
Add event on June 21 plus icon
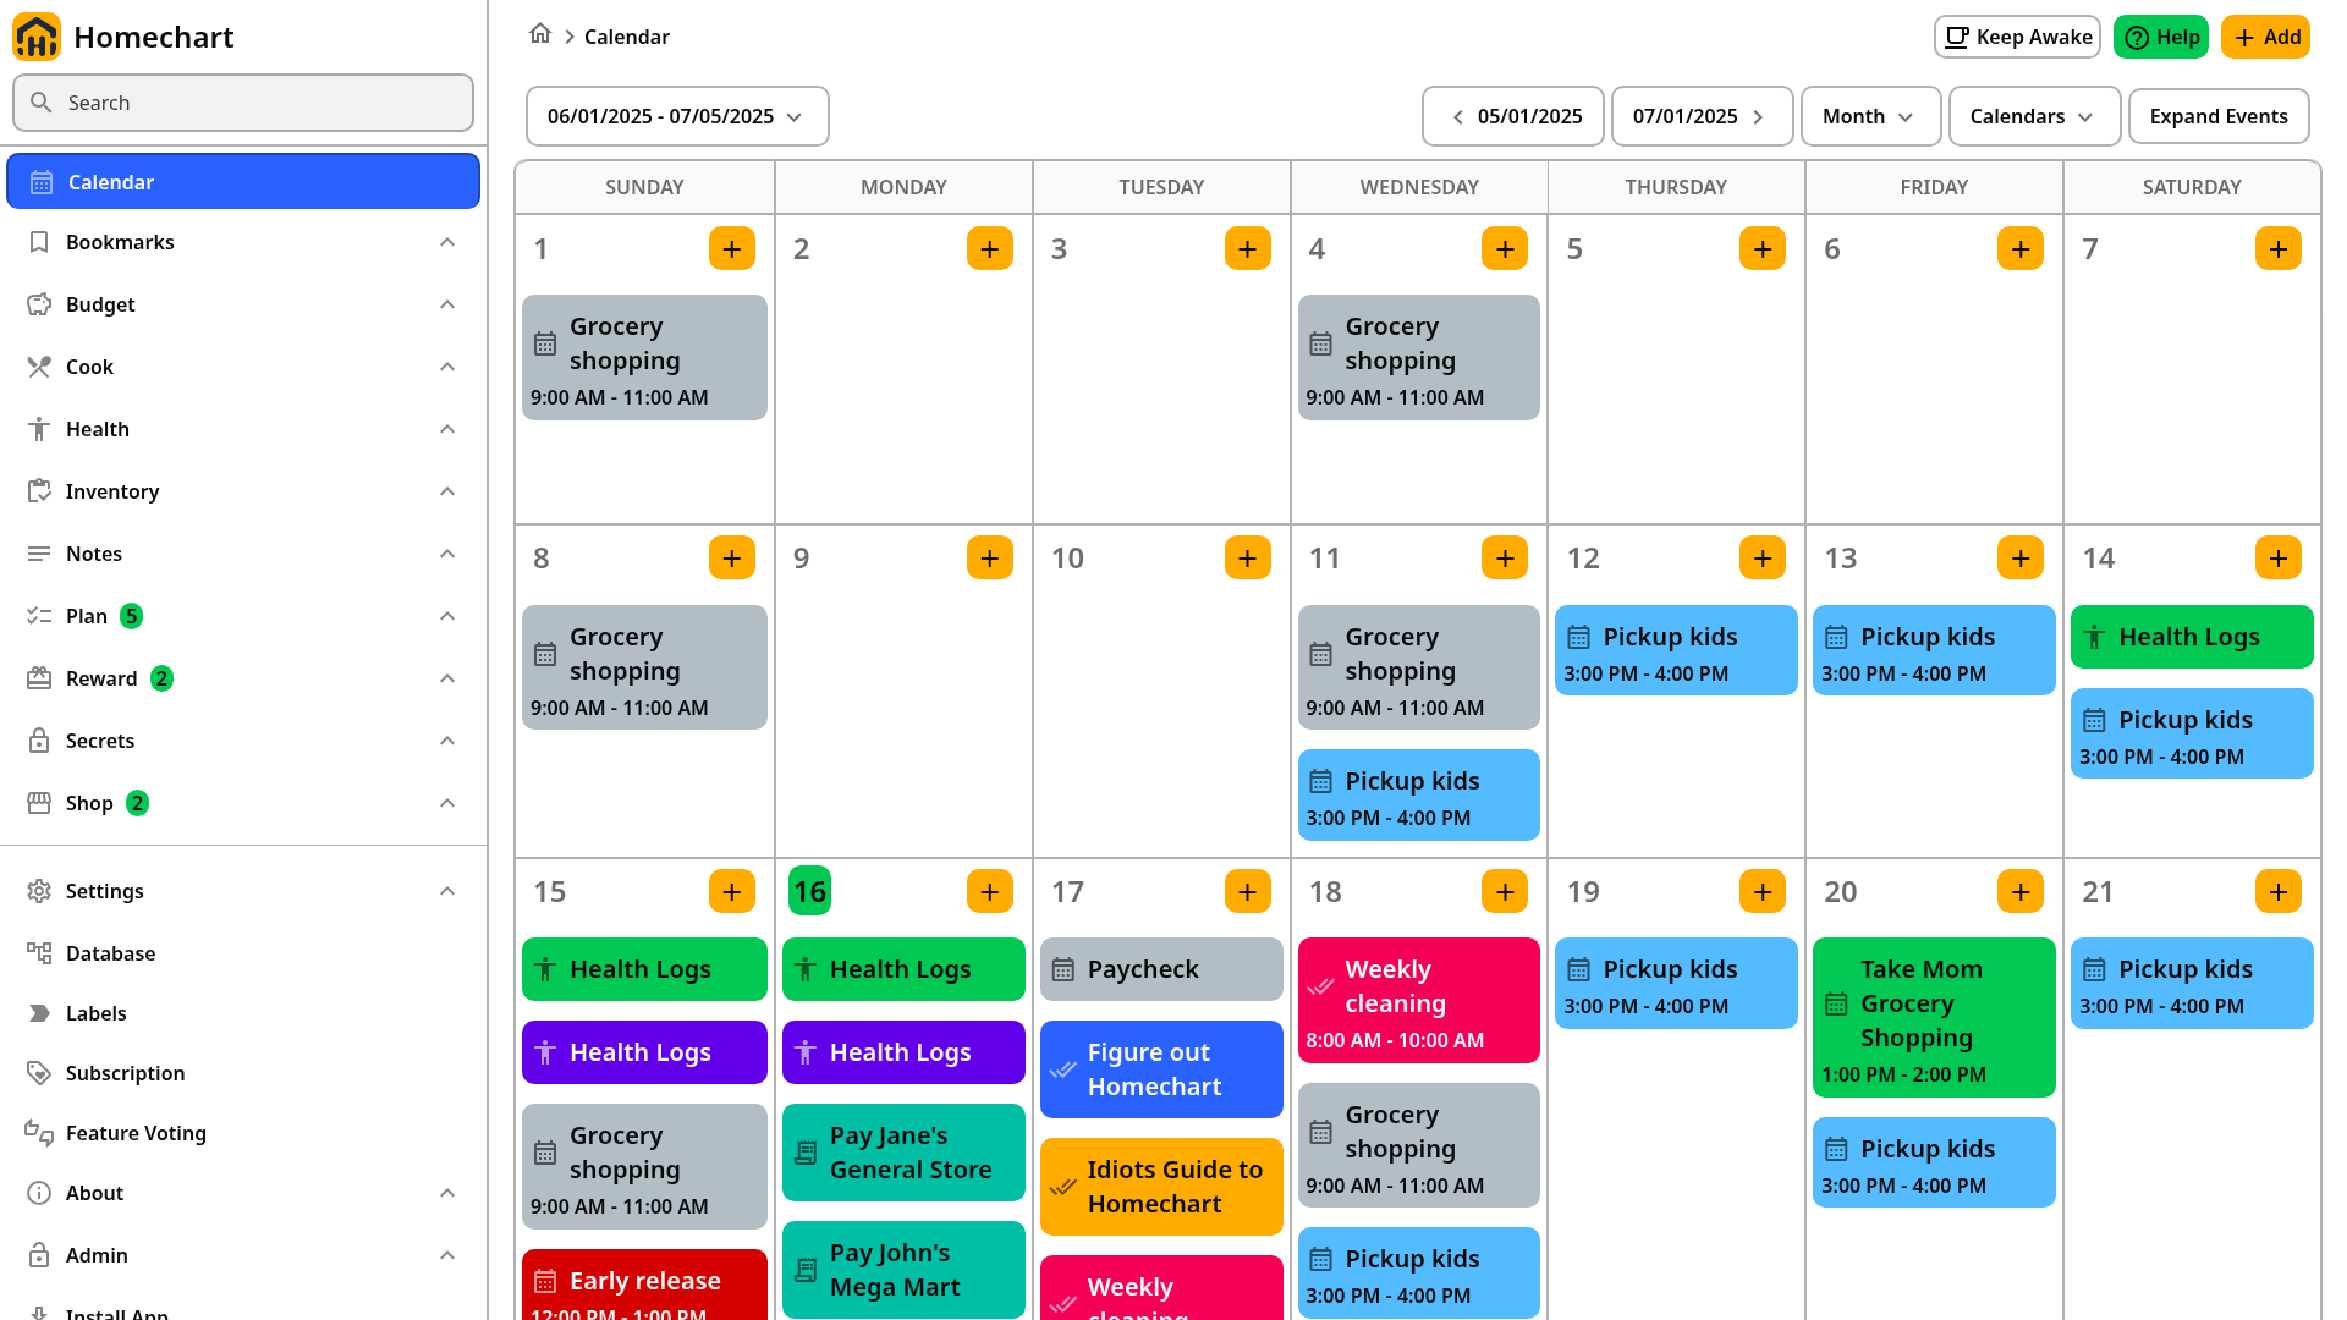(x=2278, y=891)
